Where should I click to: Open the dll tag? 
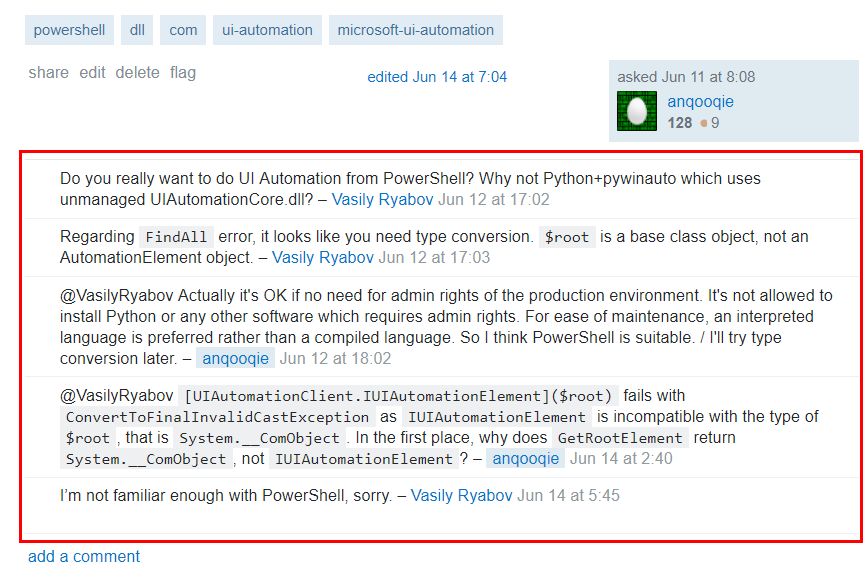137,30
